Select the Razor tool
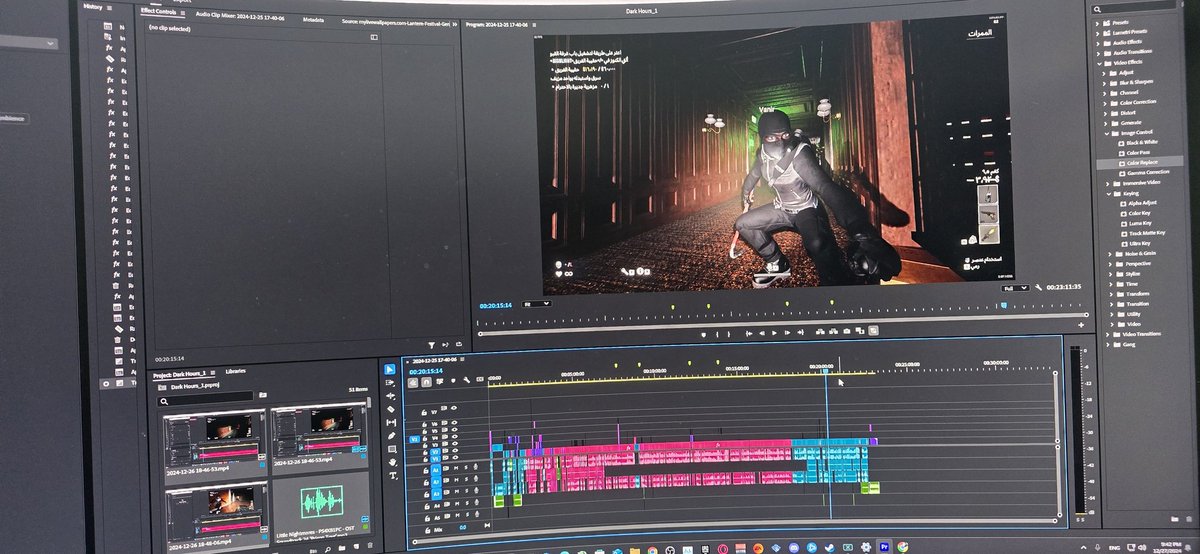Viewport: 1200px width, 554px height. (391, 409)
